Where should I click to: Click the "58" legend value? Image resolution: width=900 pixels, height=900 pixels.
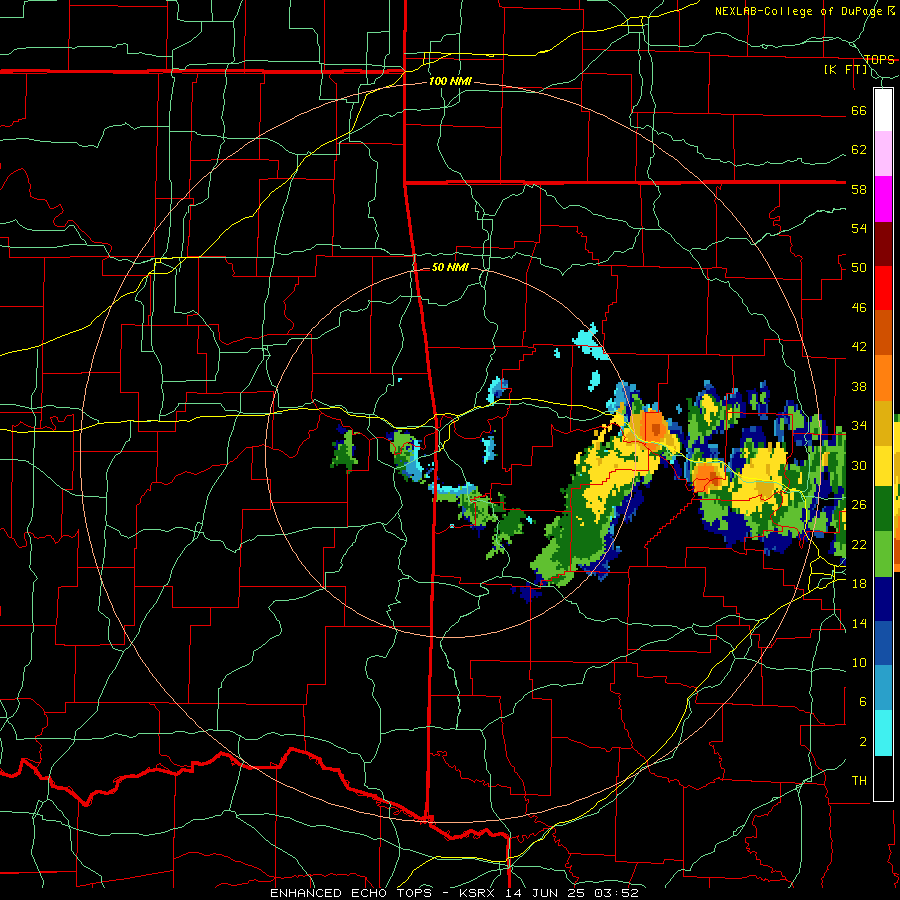click(859, 189)
